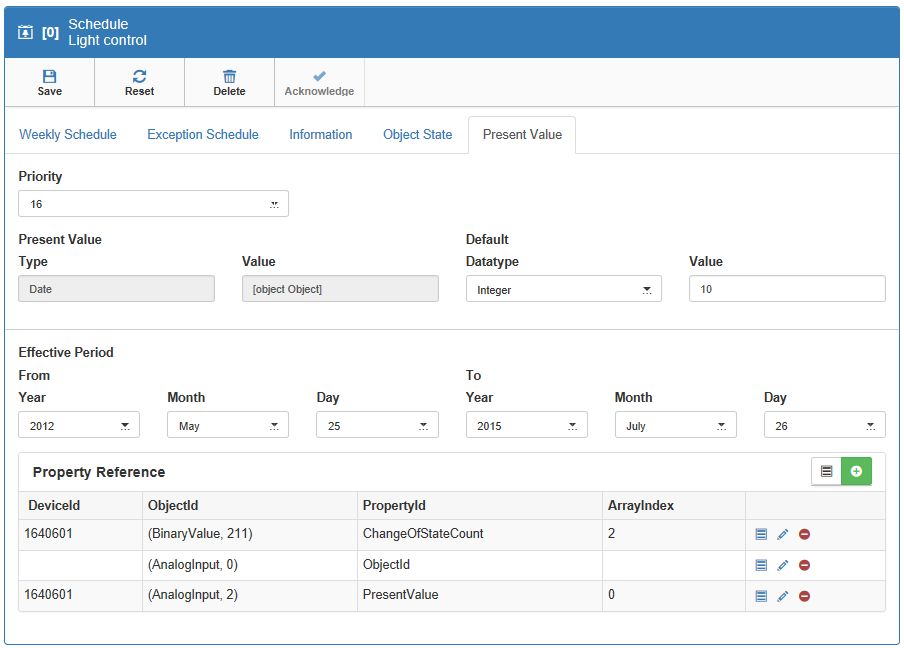Open the From Month dropdown showing May

pyautogui.click(x=228, y=425)
